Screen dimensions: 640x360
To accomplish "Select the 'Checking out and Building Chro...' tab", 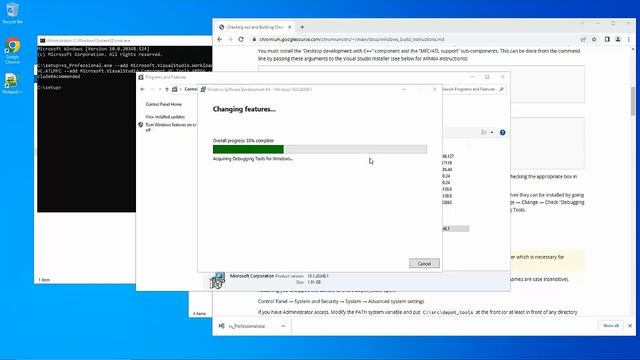I will click(x=255, y=27).
